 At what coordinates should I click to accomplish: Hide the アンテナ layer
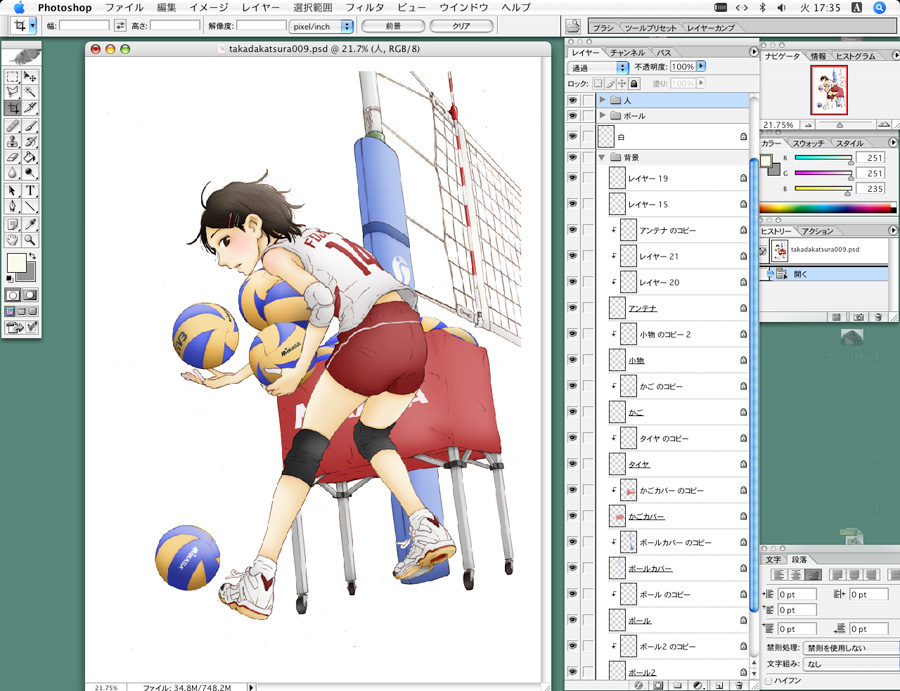coord(572,308)
